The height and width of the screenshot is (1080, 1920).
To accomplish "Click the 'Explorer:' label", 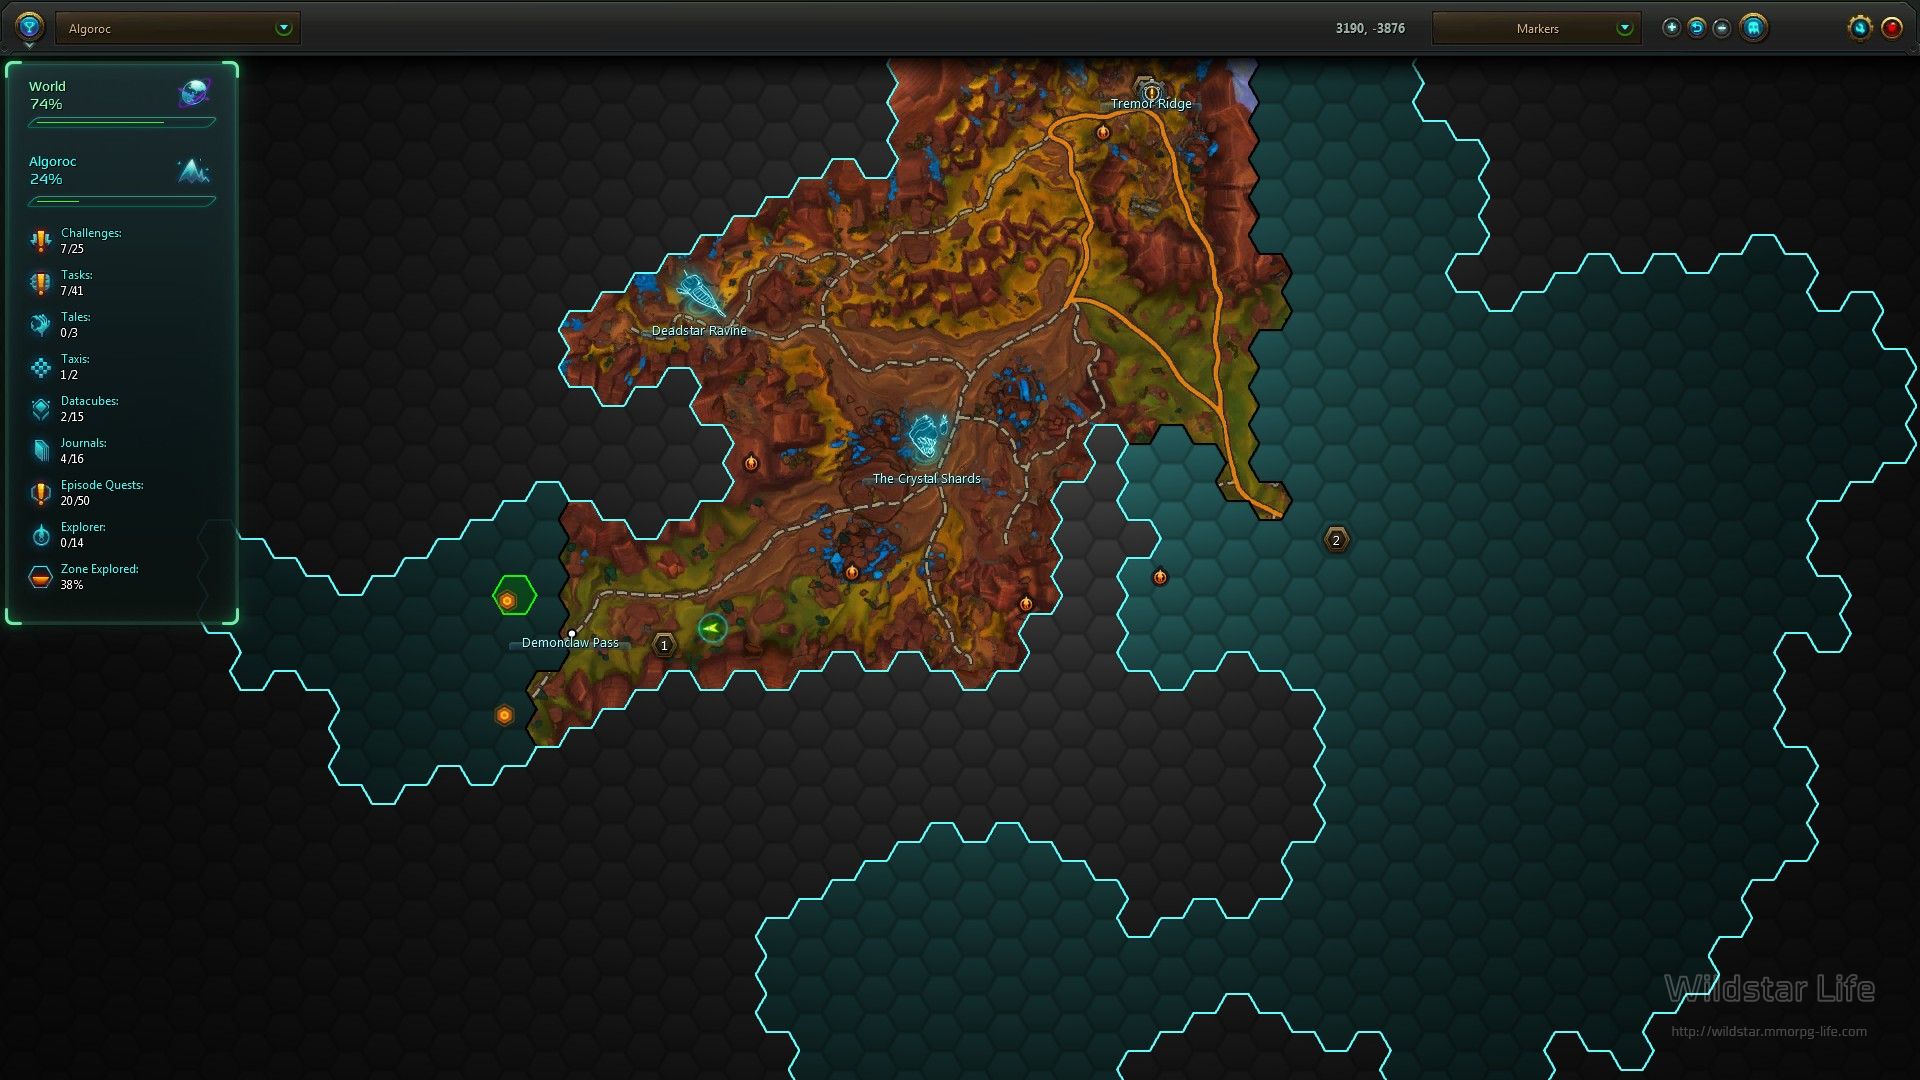I will pos(83,527).
